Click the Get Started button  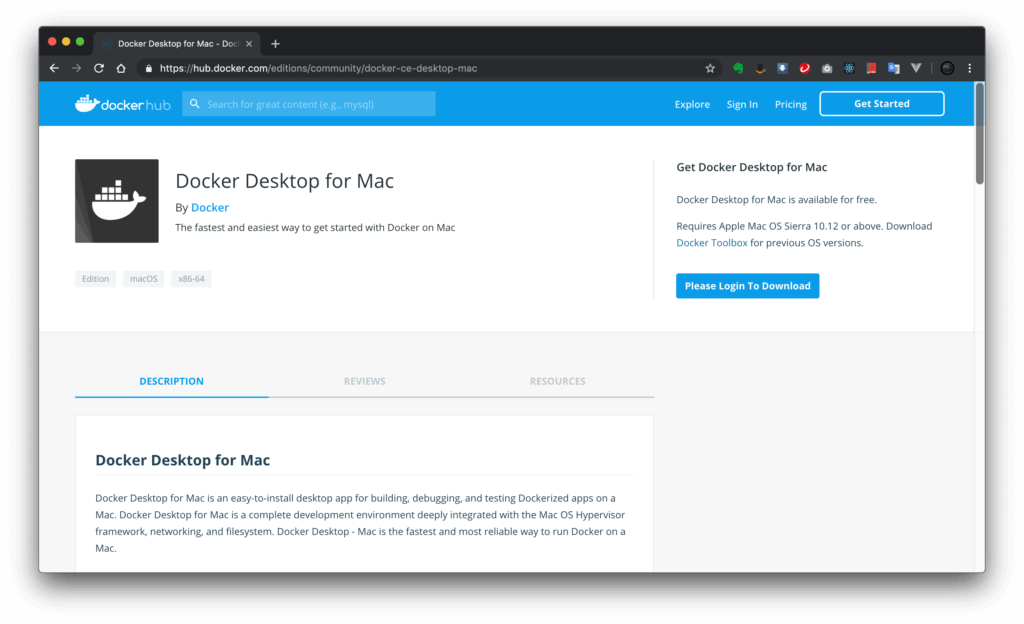click(x=882, y=104)
